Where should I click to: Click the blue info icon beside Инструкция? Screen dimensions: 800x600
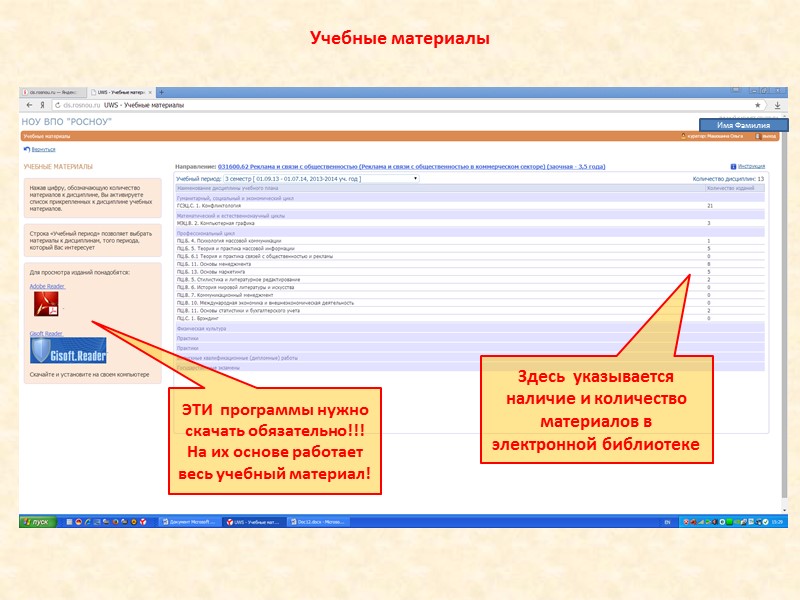point(733,166)
